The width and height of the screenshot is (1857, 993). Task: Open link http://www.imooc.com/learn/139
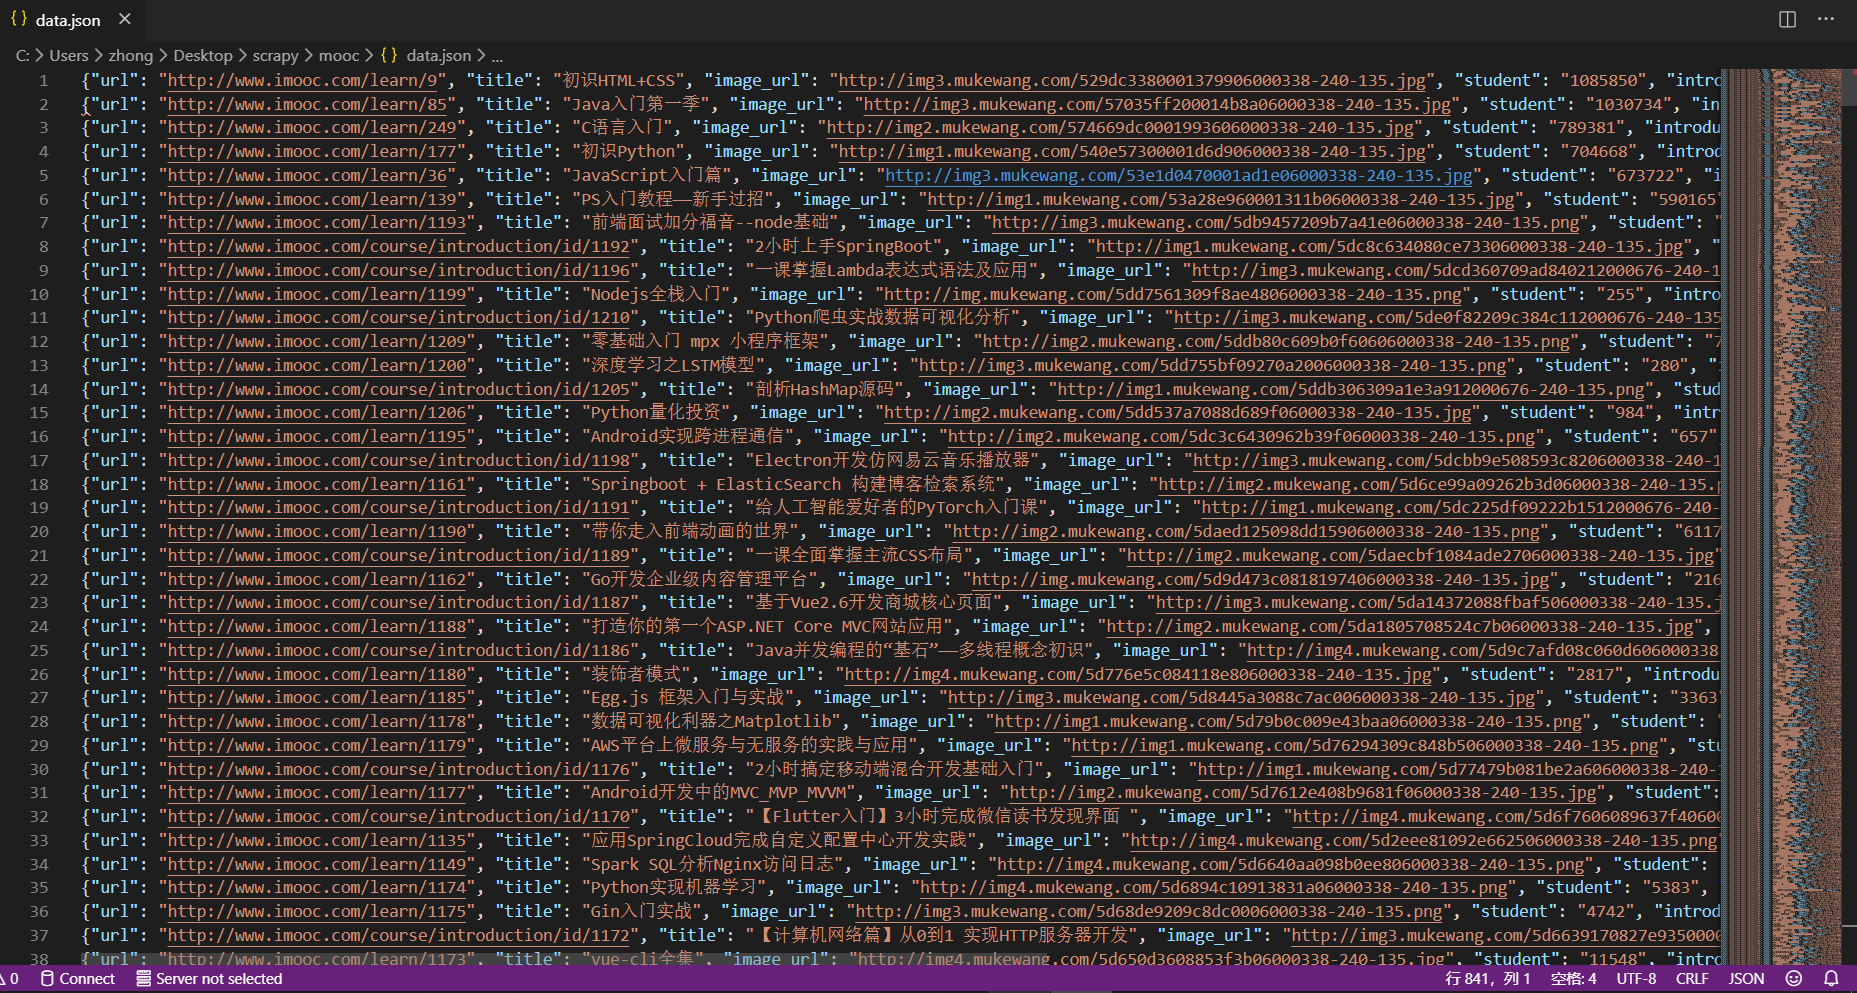click(313, 199)
